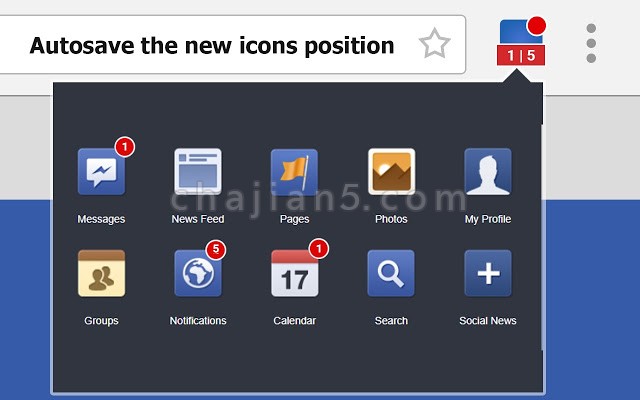640x400 pixels.
Task: Click the red badge on Calendar
Action: point(319,248)
